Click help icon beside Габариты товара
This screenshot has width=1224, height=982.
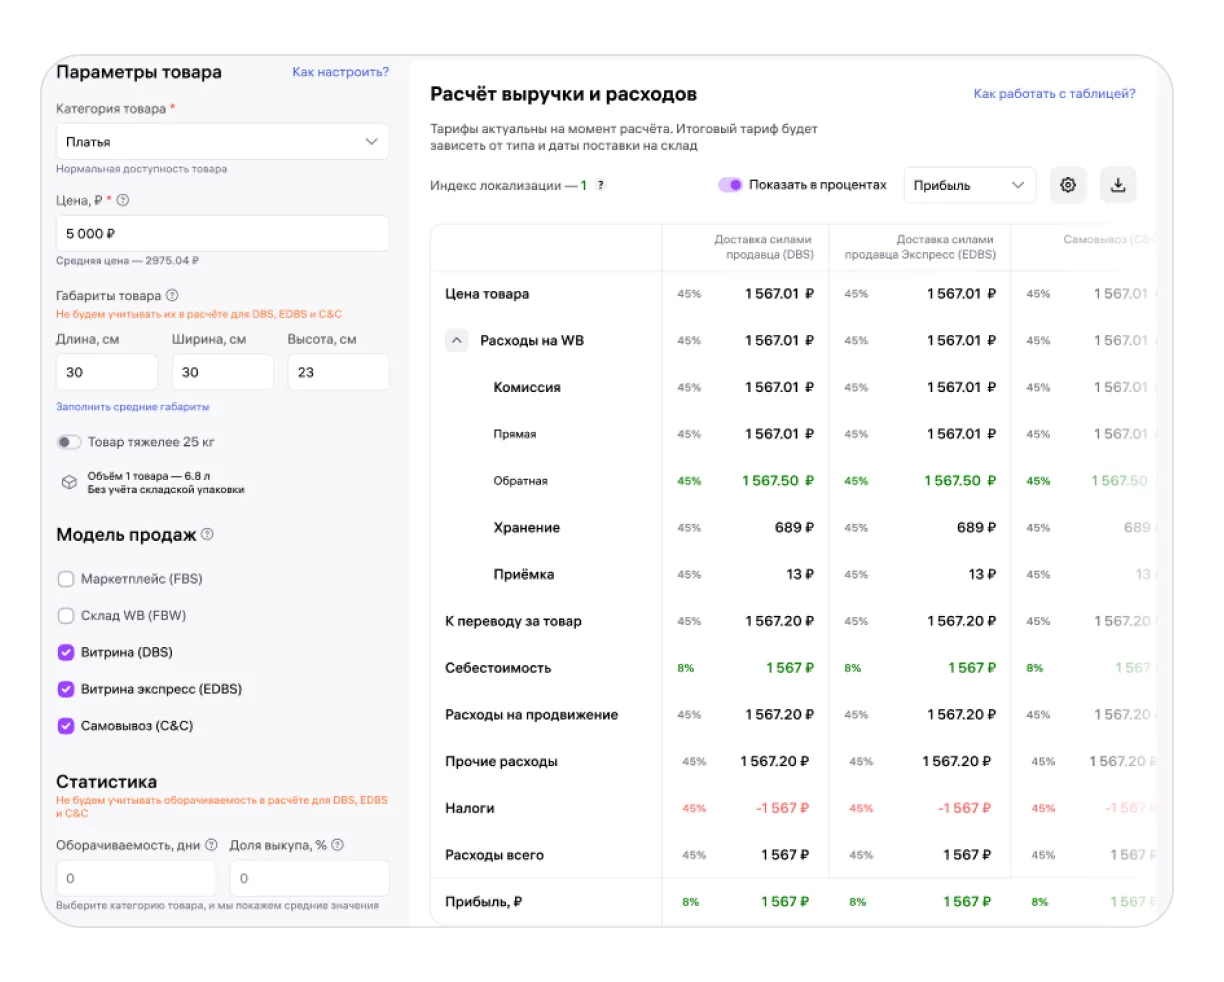point(172,296)
